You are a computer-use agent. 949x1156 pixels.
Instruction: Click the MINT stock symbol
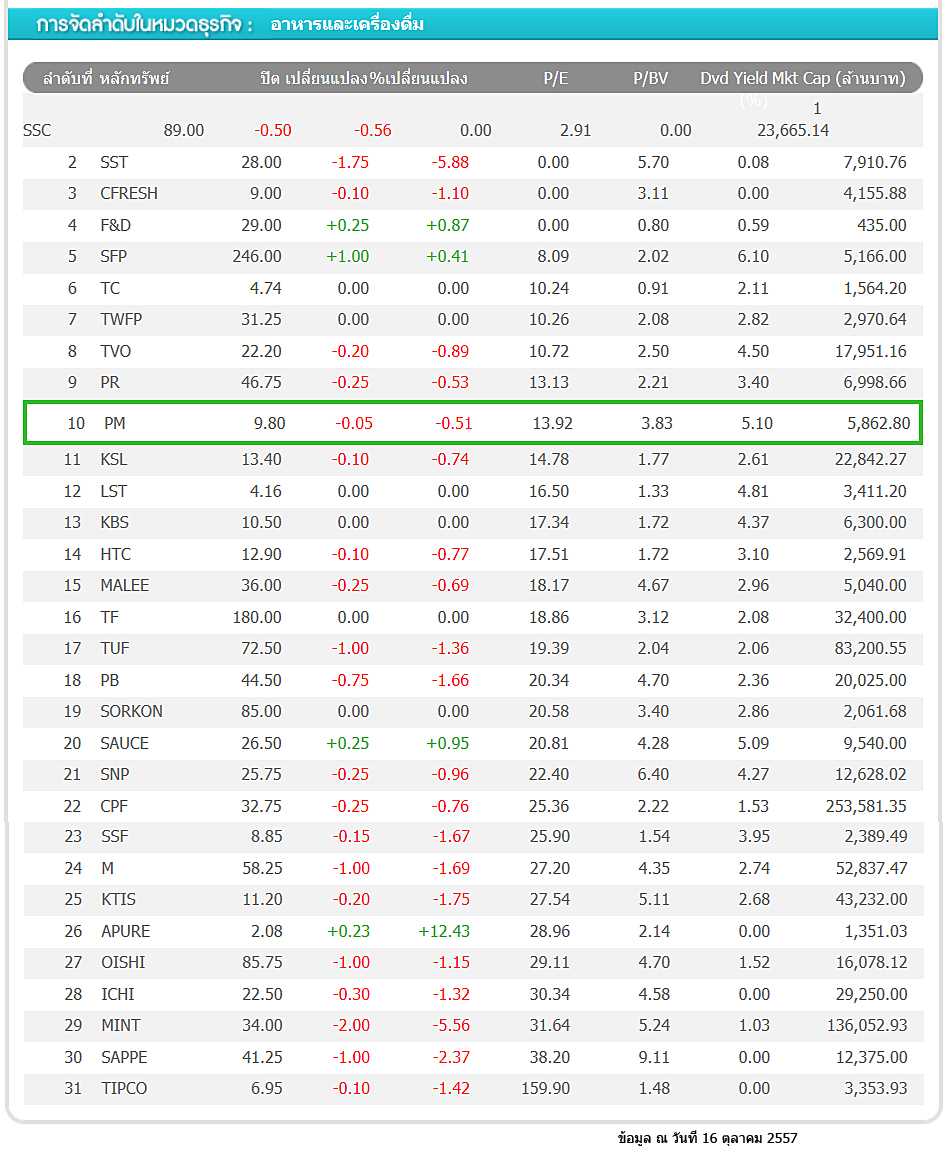tap(120, 1025)
